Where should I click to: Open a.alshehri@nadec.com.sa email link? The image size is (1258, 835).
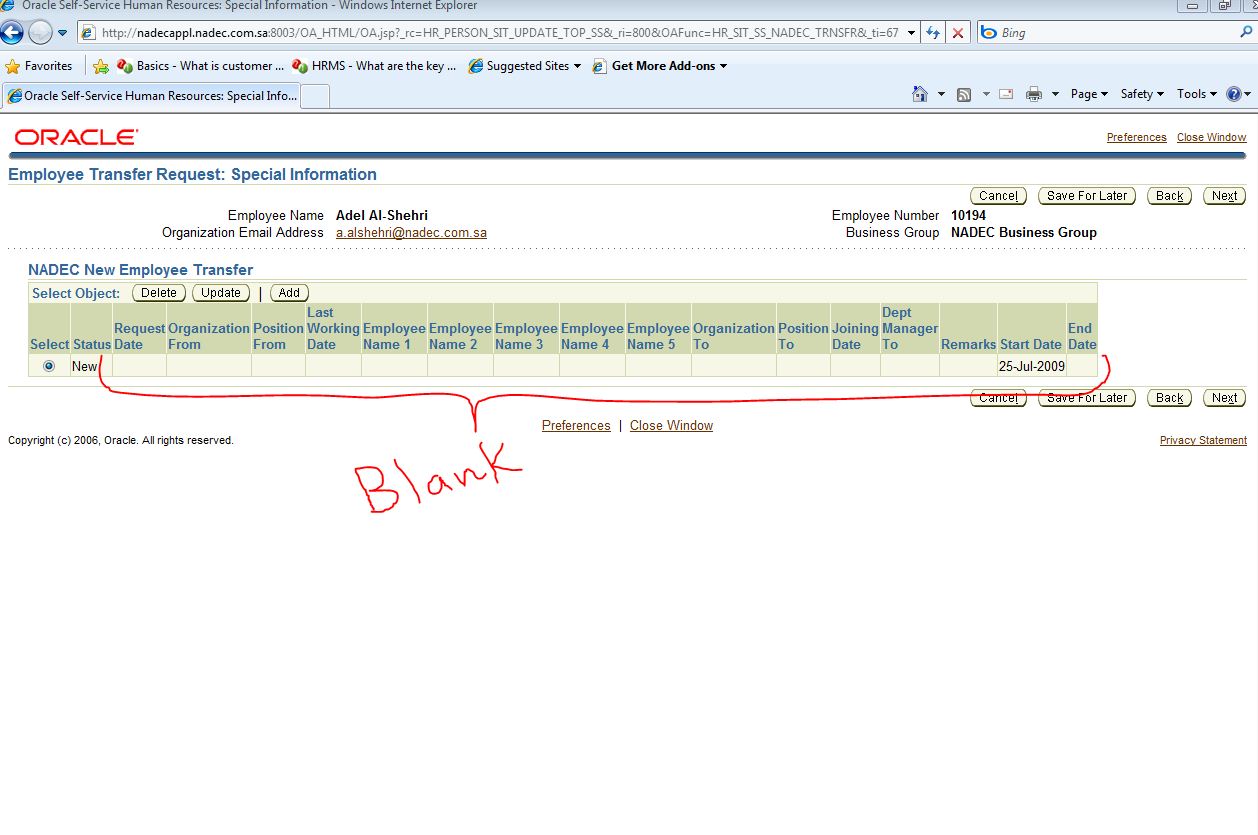point(411,233)
